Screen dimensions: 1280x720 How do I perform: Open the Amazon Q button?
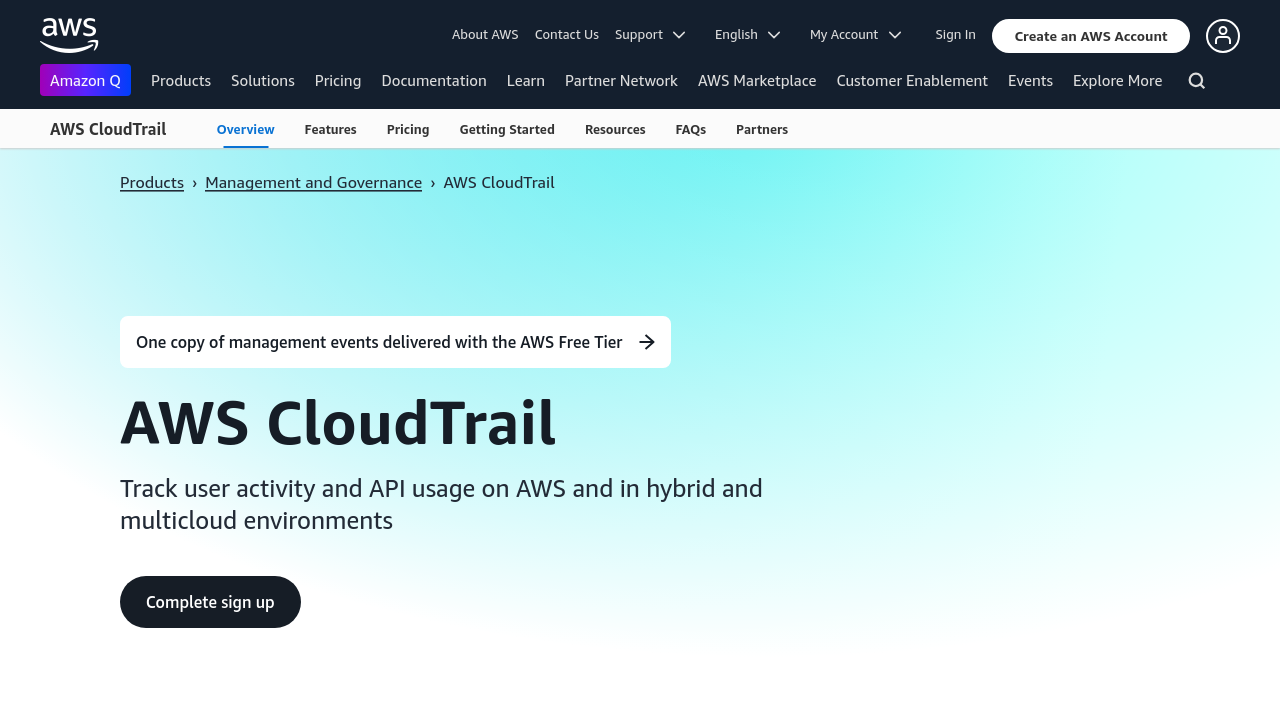(85, 80)
